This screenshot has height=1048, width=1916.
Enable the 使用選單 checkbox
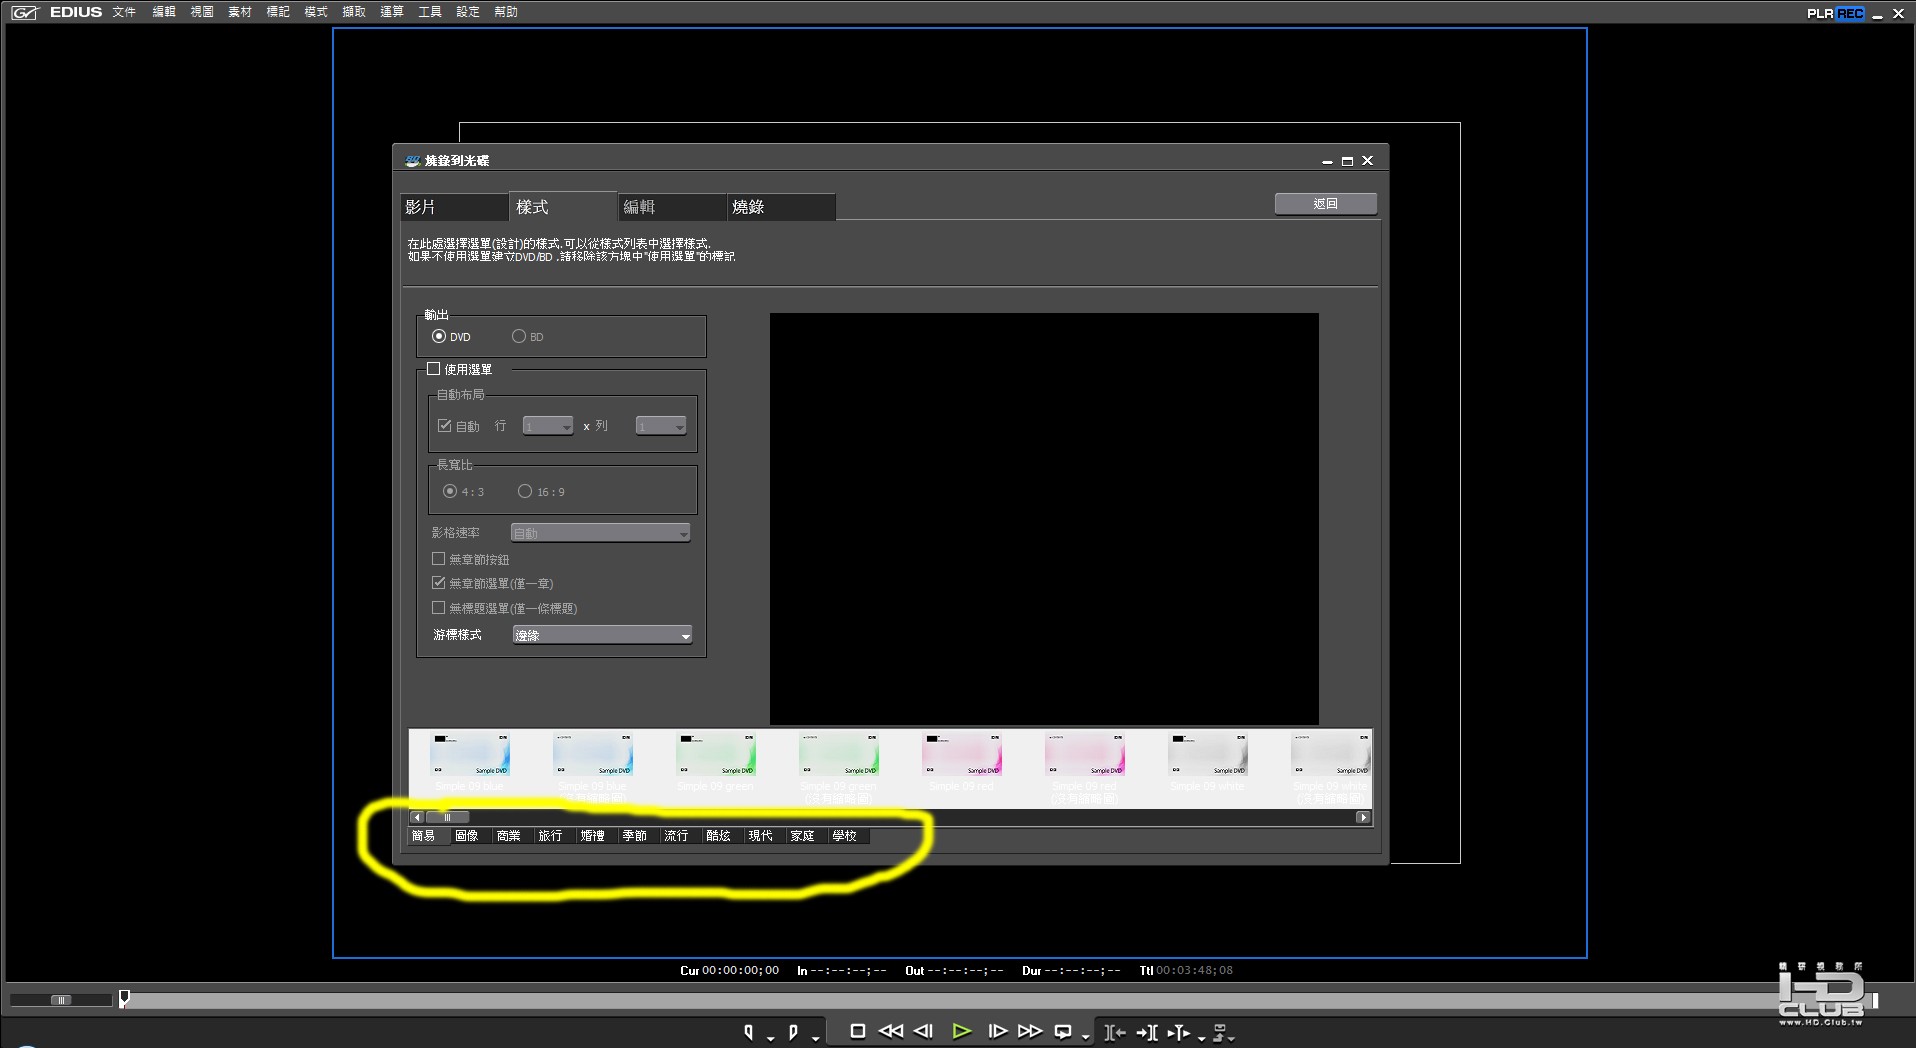pos(434,369)
